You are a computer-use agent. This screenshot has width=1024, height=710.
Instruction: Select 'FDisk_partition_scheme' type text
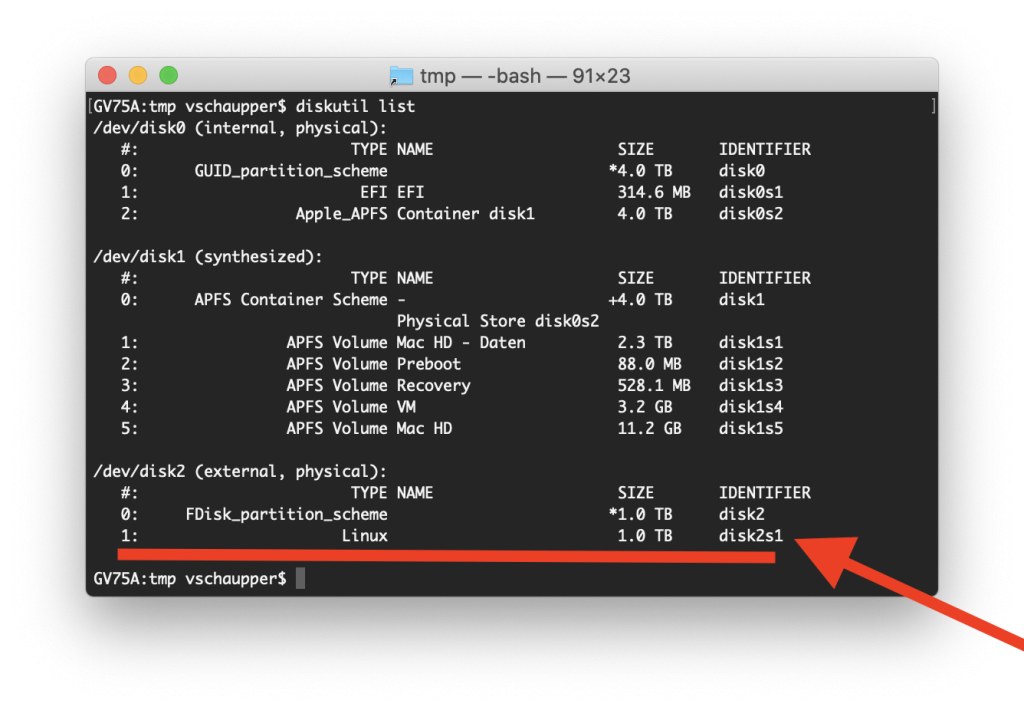pos(287,514)
